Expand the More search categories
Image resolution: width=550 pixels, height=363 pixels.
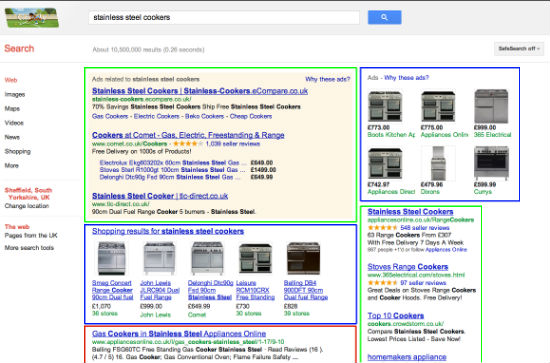(12, 165)
